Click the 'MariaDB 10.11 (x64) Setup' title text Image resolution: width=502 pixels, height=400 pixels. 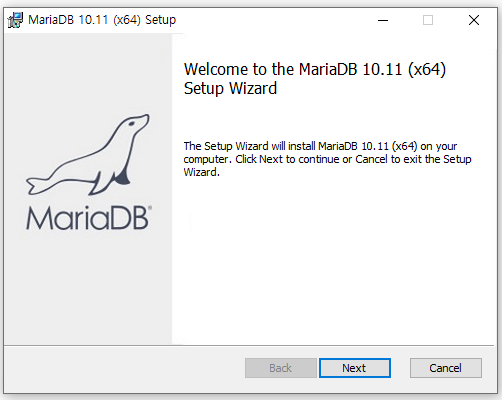click(102, 20)
